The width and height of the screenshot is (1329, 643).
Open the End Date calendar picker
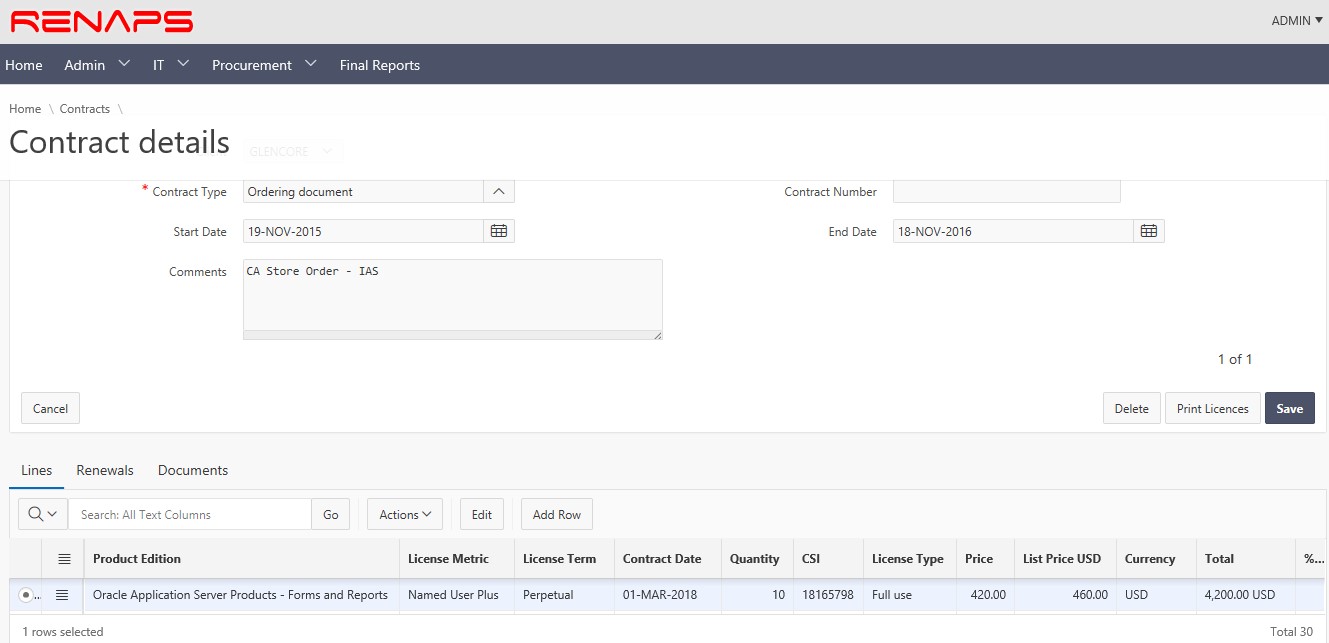coord(1149,231)
